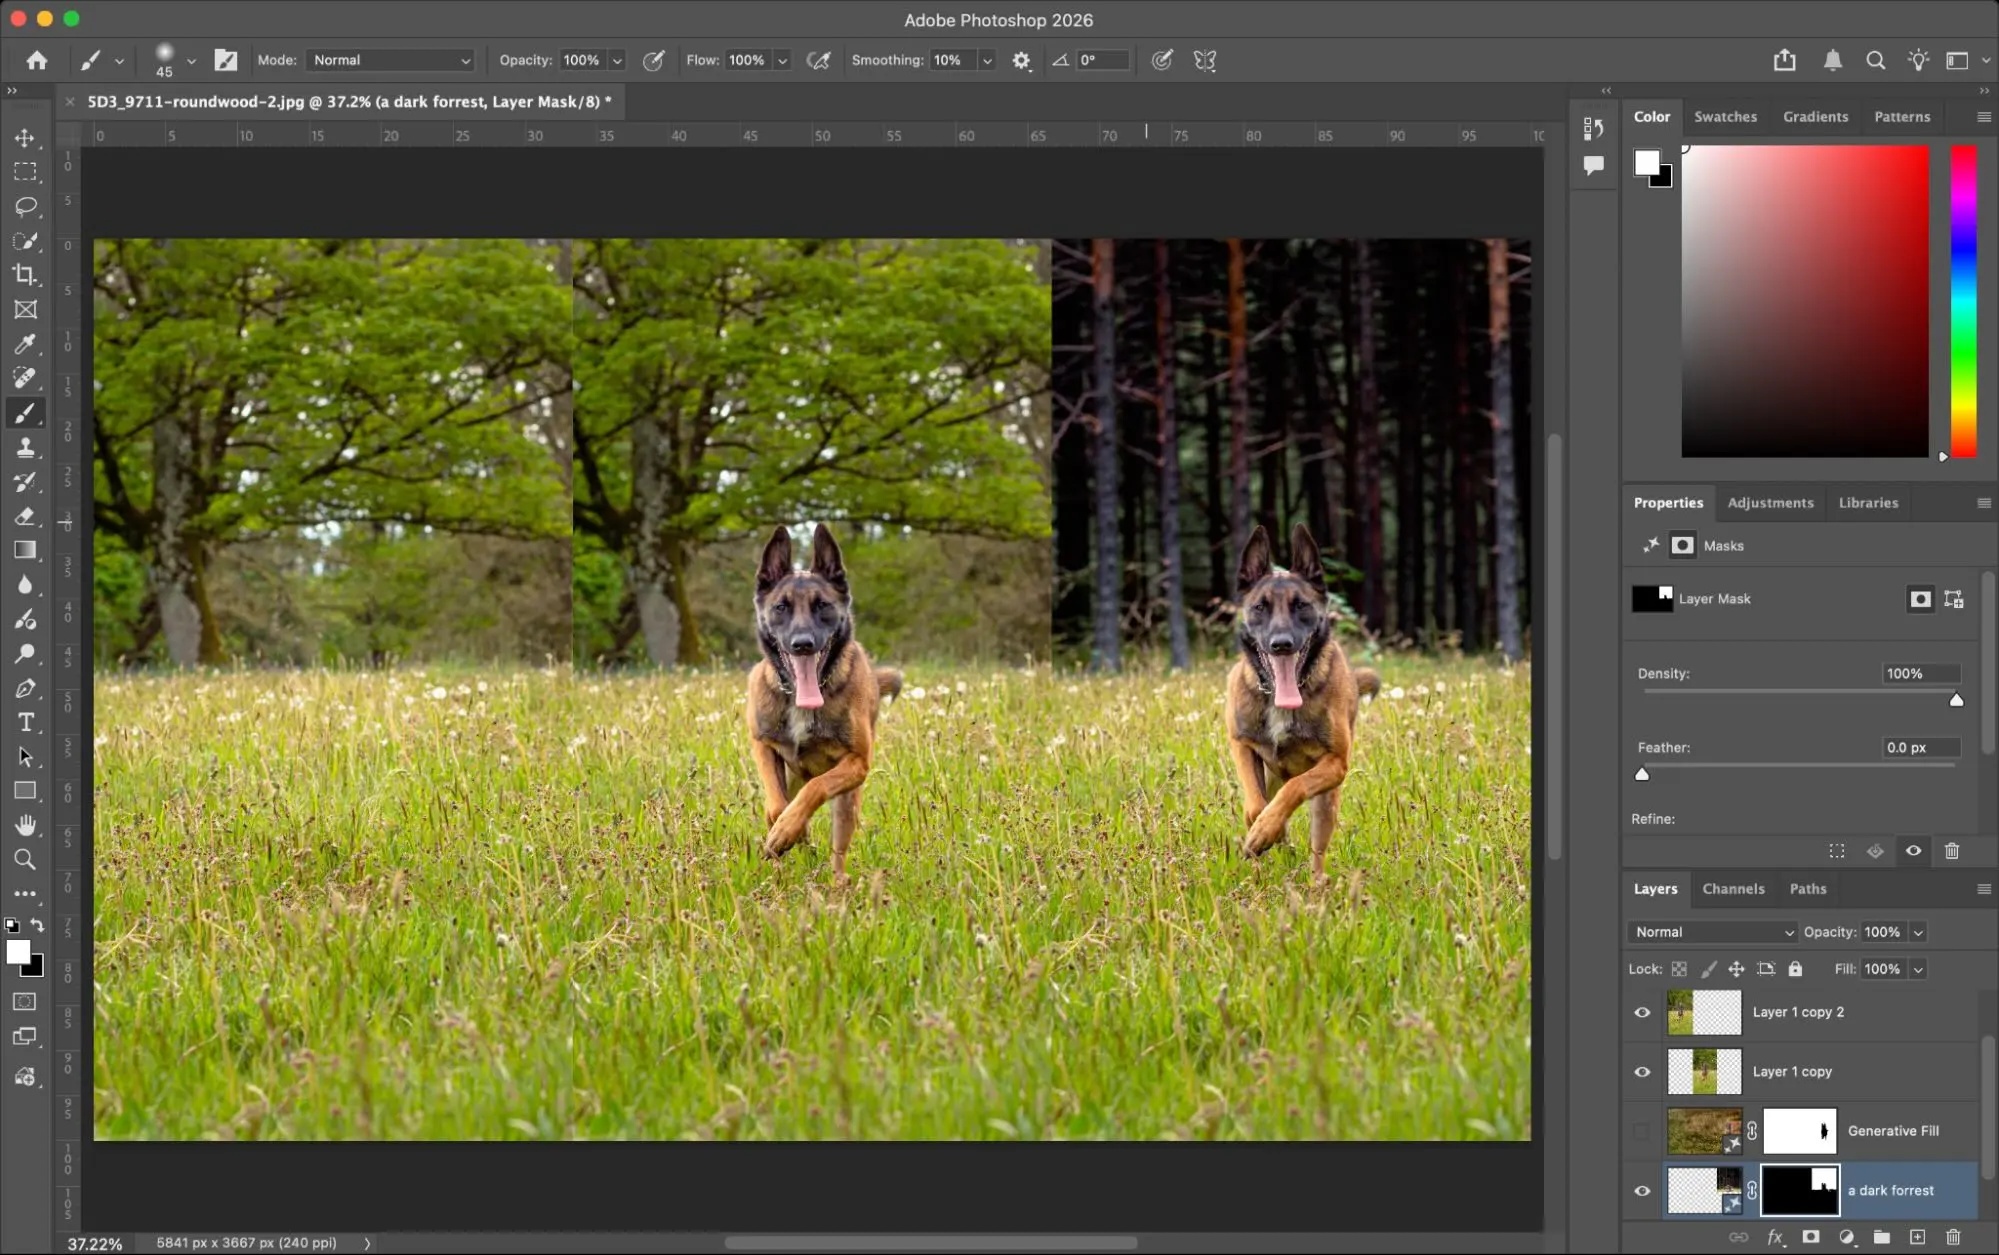
Task: Open the blending Mode dropdown in options bar
Action: pos(389,60)
